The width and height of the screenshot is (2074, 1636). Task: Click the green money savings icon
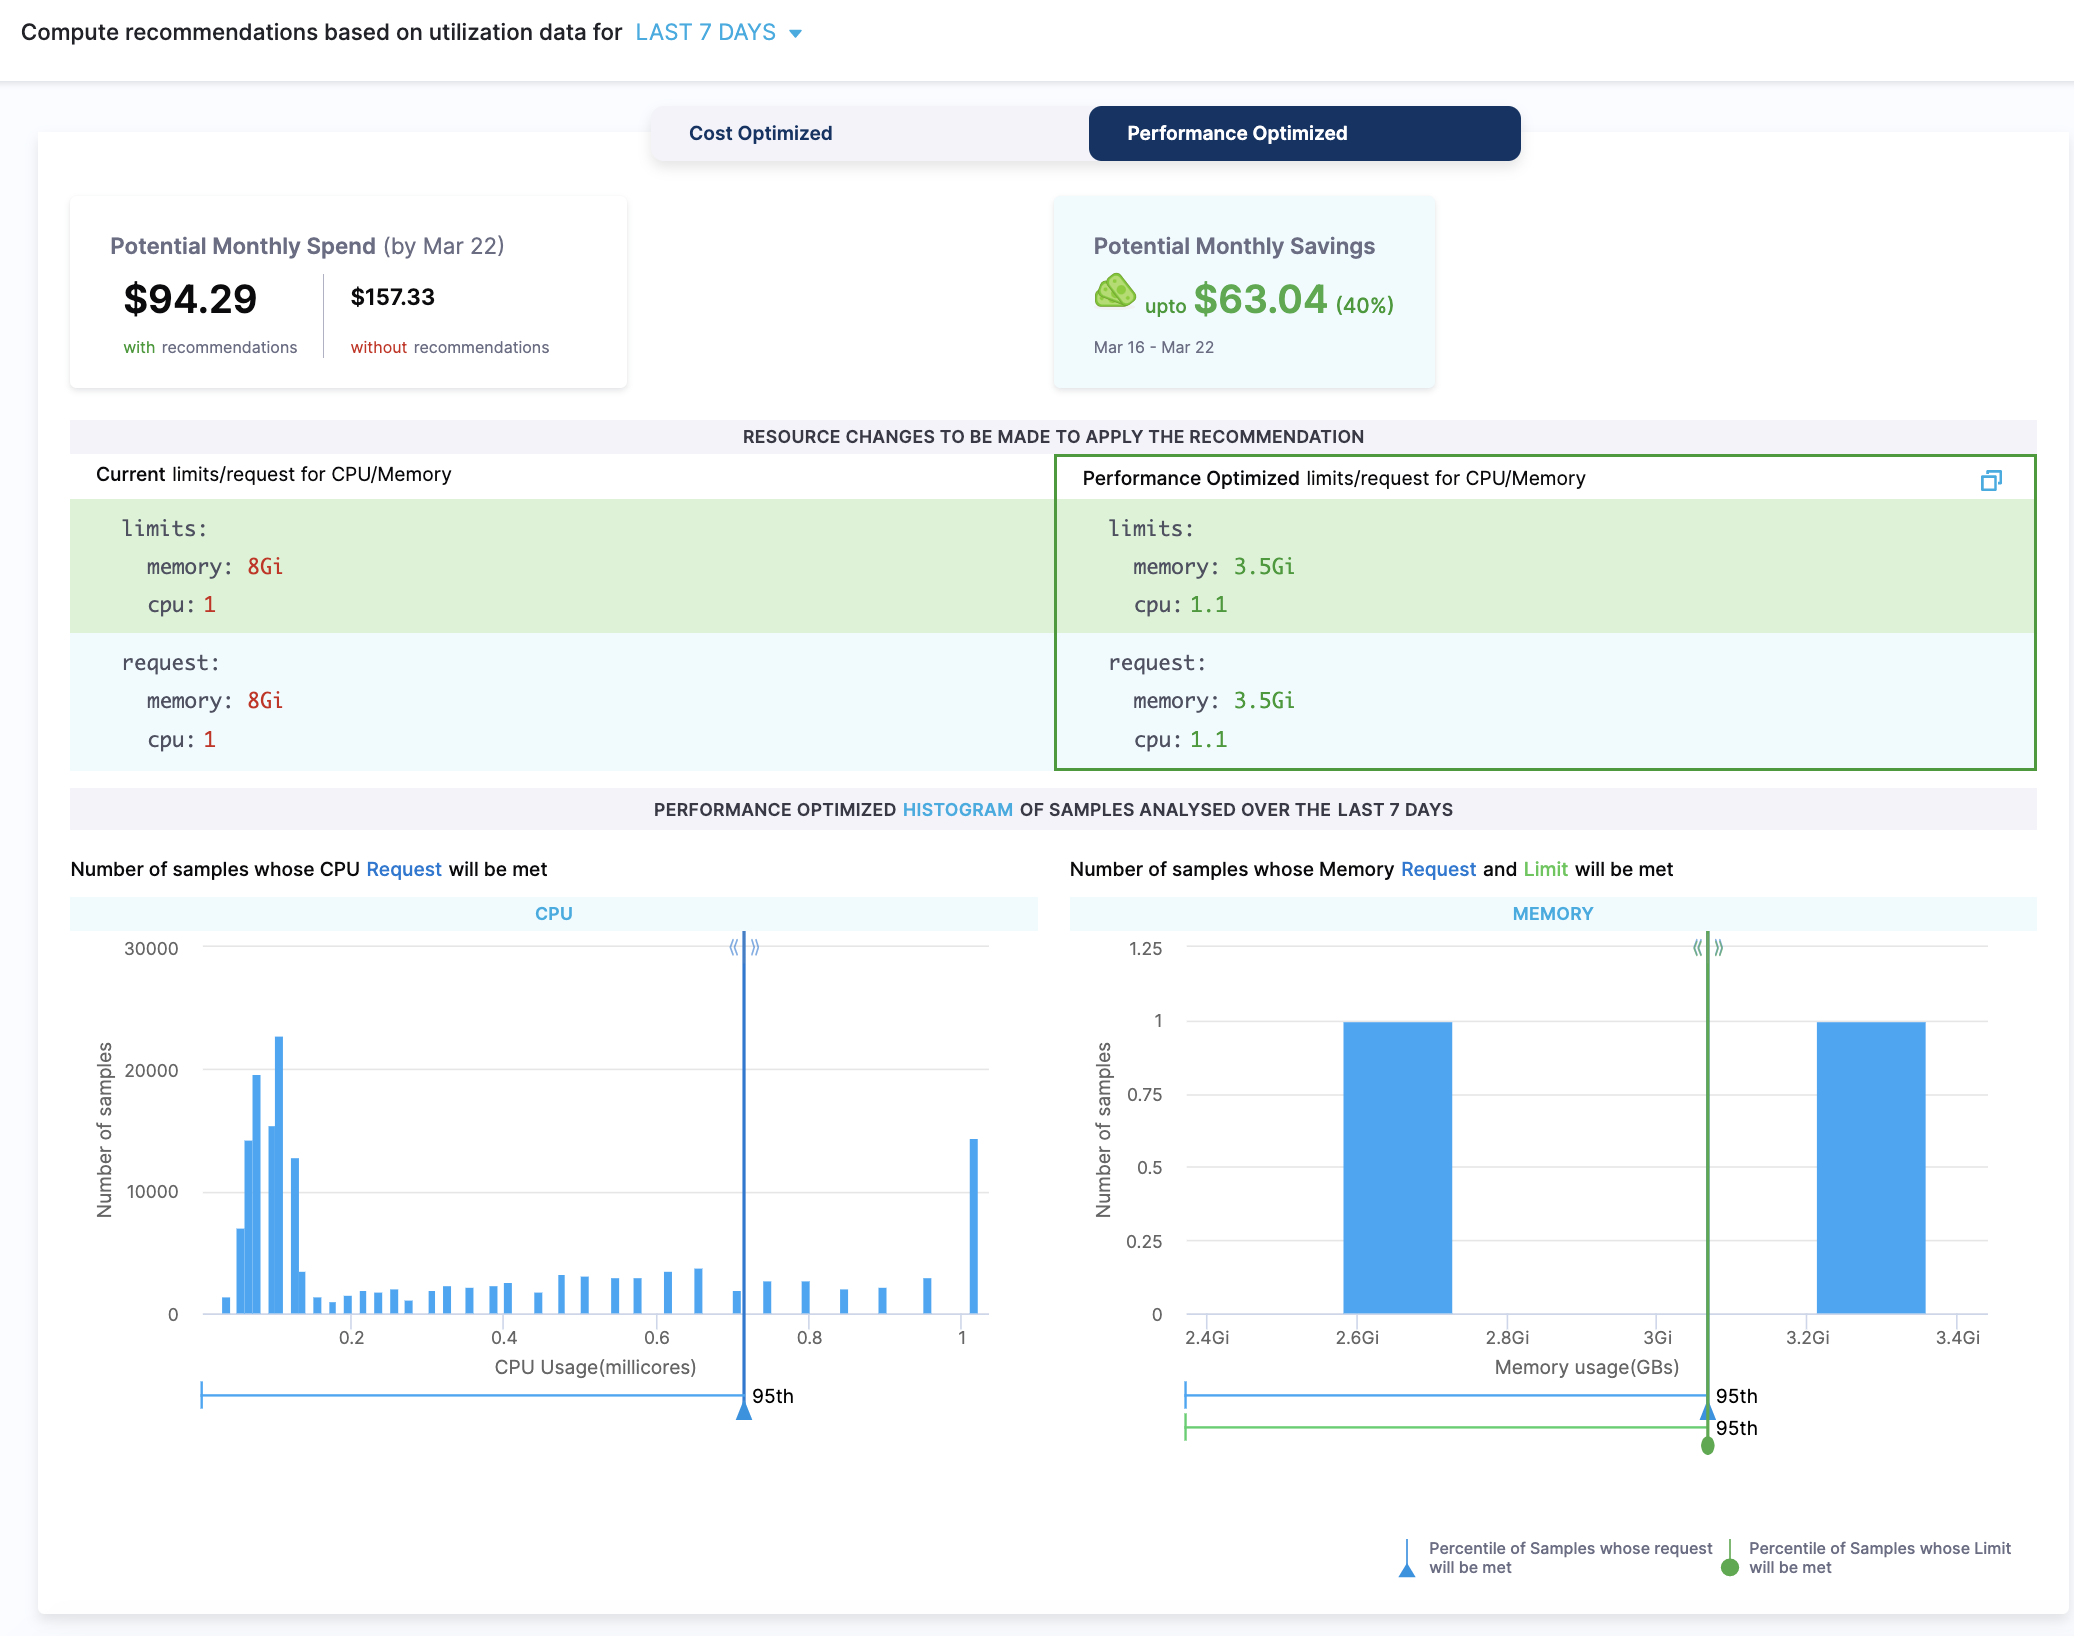tap(1114, 292)
